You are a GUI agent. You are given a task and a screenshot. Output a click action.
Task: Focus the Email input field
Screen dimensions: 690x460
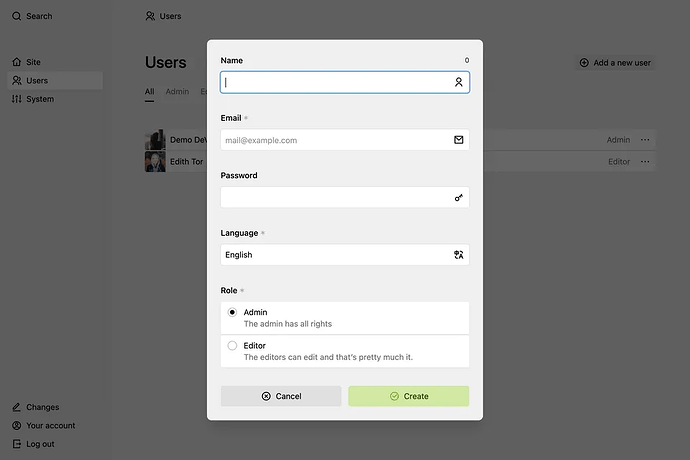click(336, 140)
